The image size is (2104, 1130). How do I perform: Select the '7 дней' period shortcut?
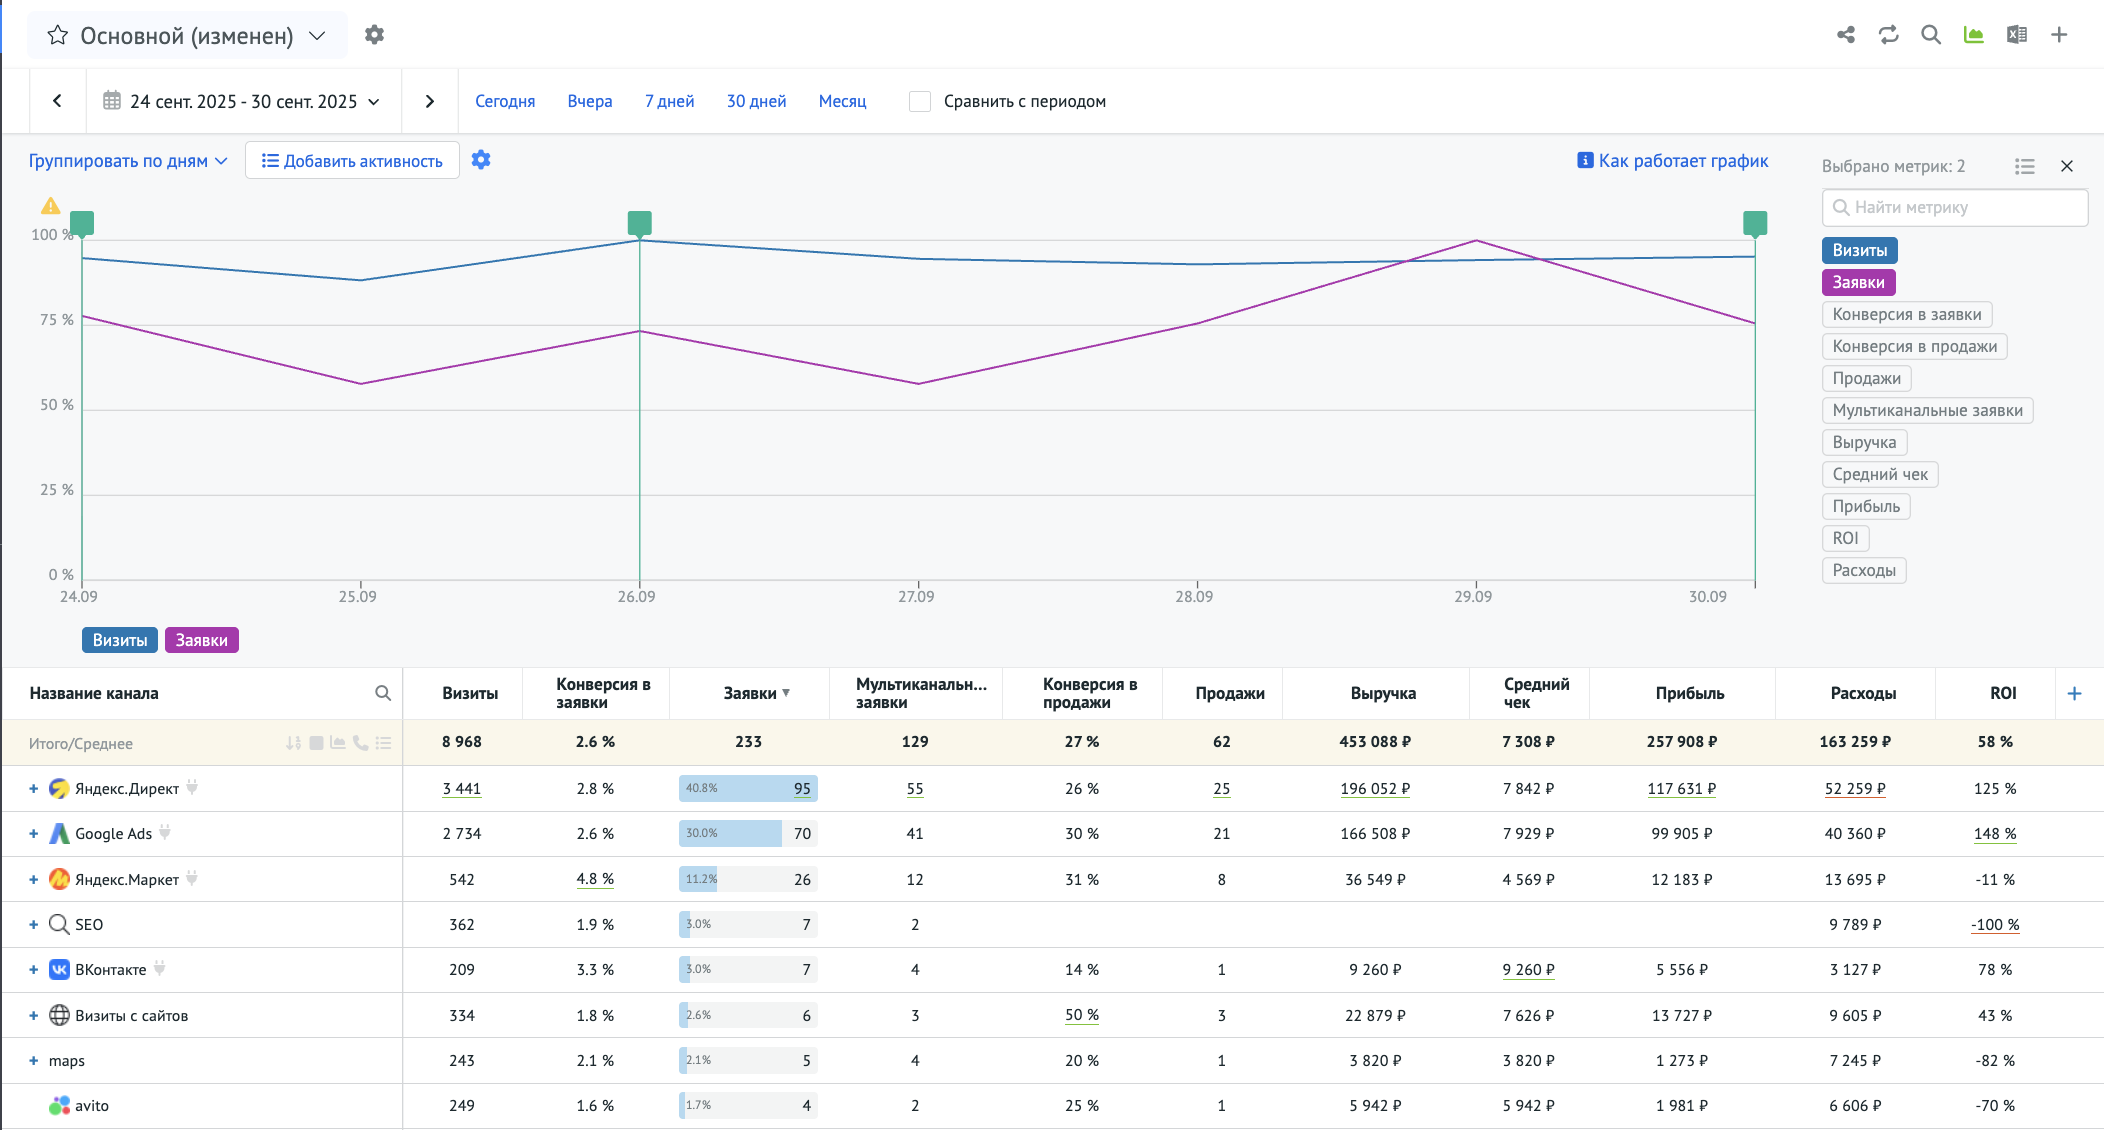(669, 101)
